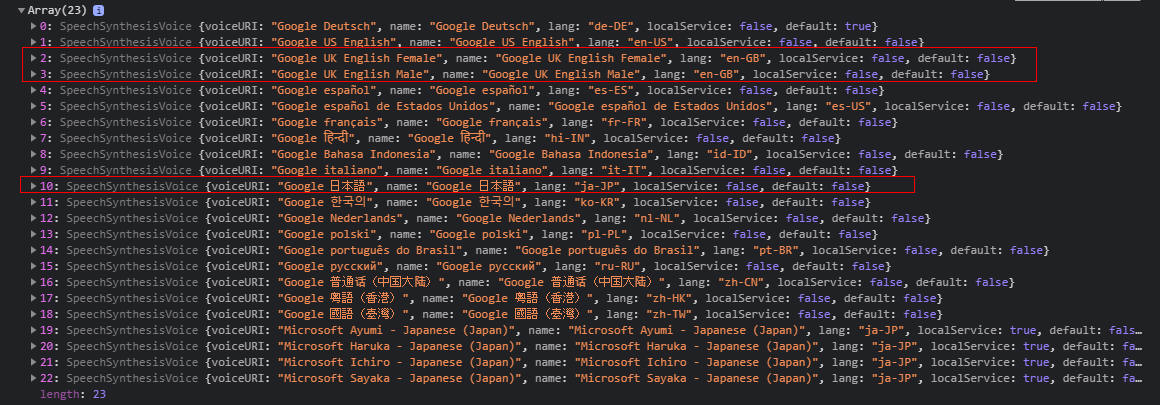
Task: Click voiceURI "Microsoft Ichiro - Japanese (Japan)" string
Action: pyautogui.click(x=399, y=362)
